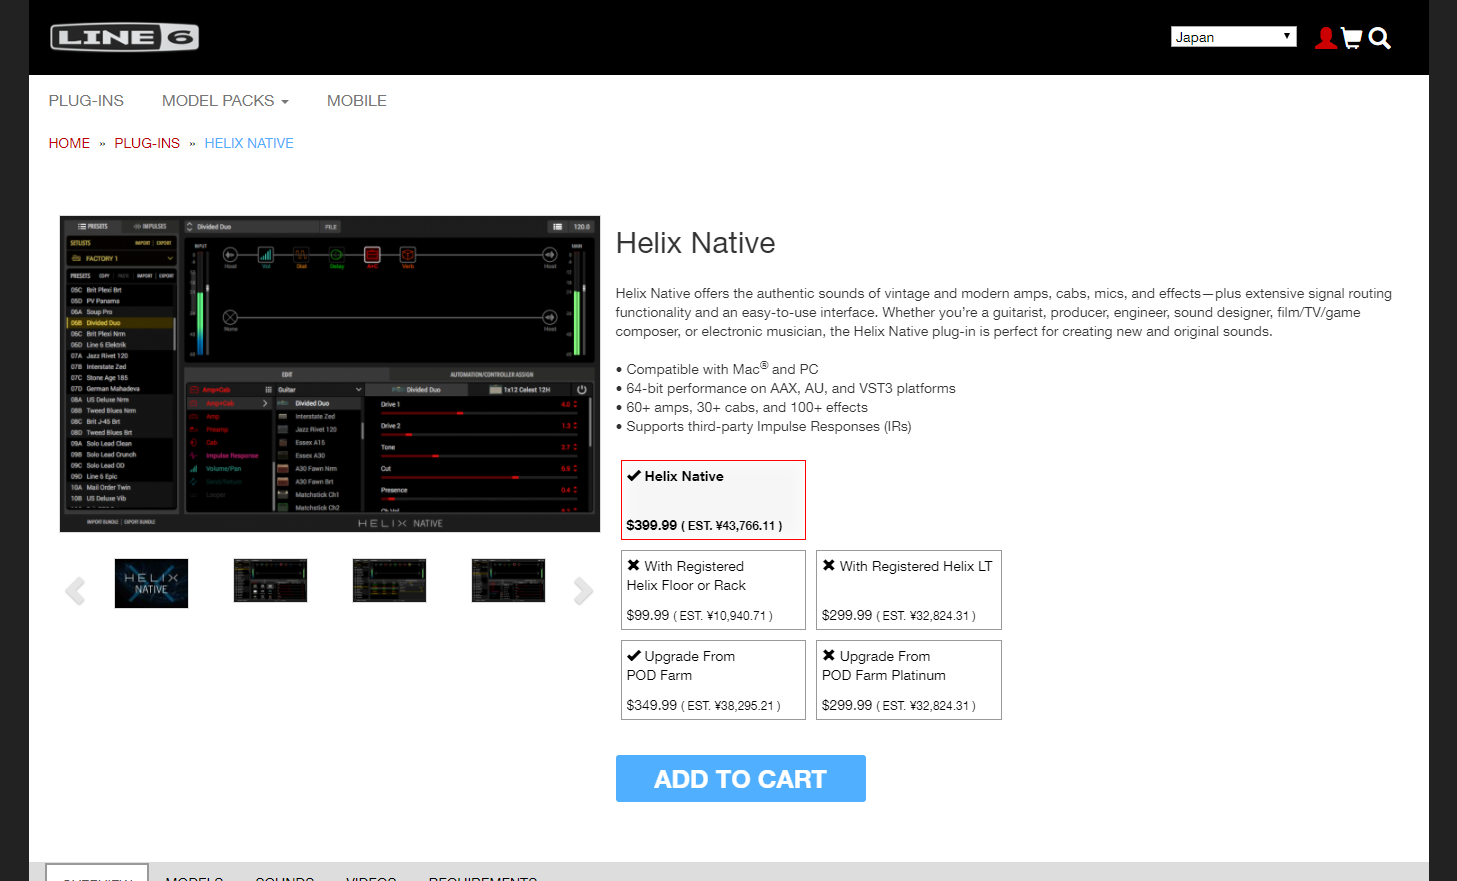Click the '64-bit performance on AAX, AU' bullet

tap(786, 388)
